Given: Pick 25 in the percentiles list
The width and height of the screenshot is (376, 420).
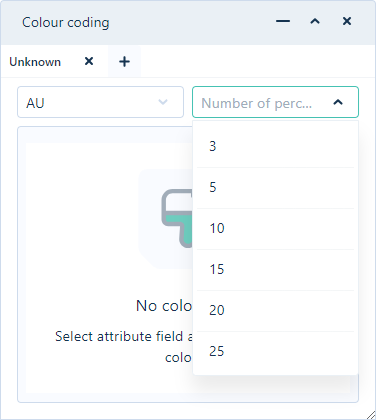Looking at the screenshot, I should [x=275, y=352].
